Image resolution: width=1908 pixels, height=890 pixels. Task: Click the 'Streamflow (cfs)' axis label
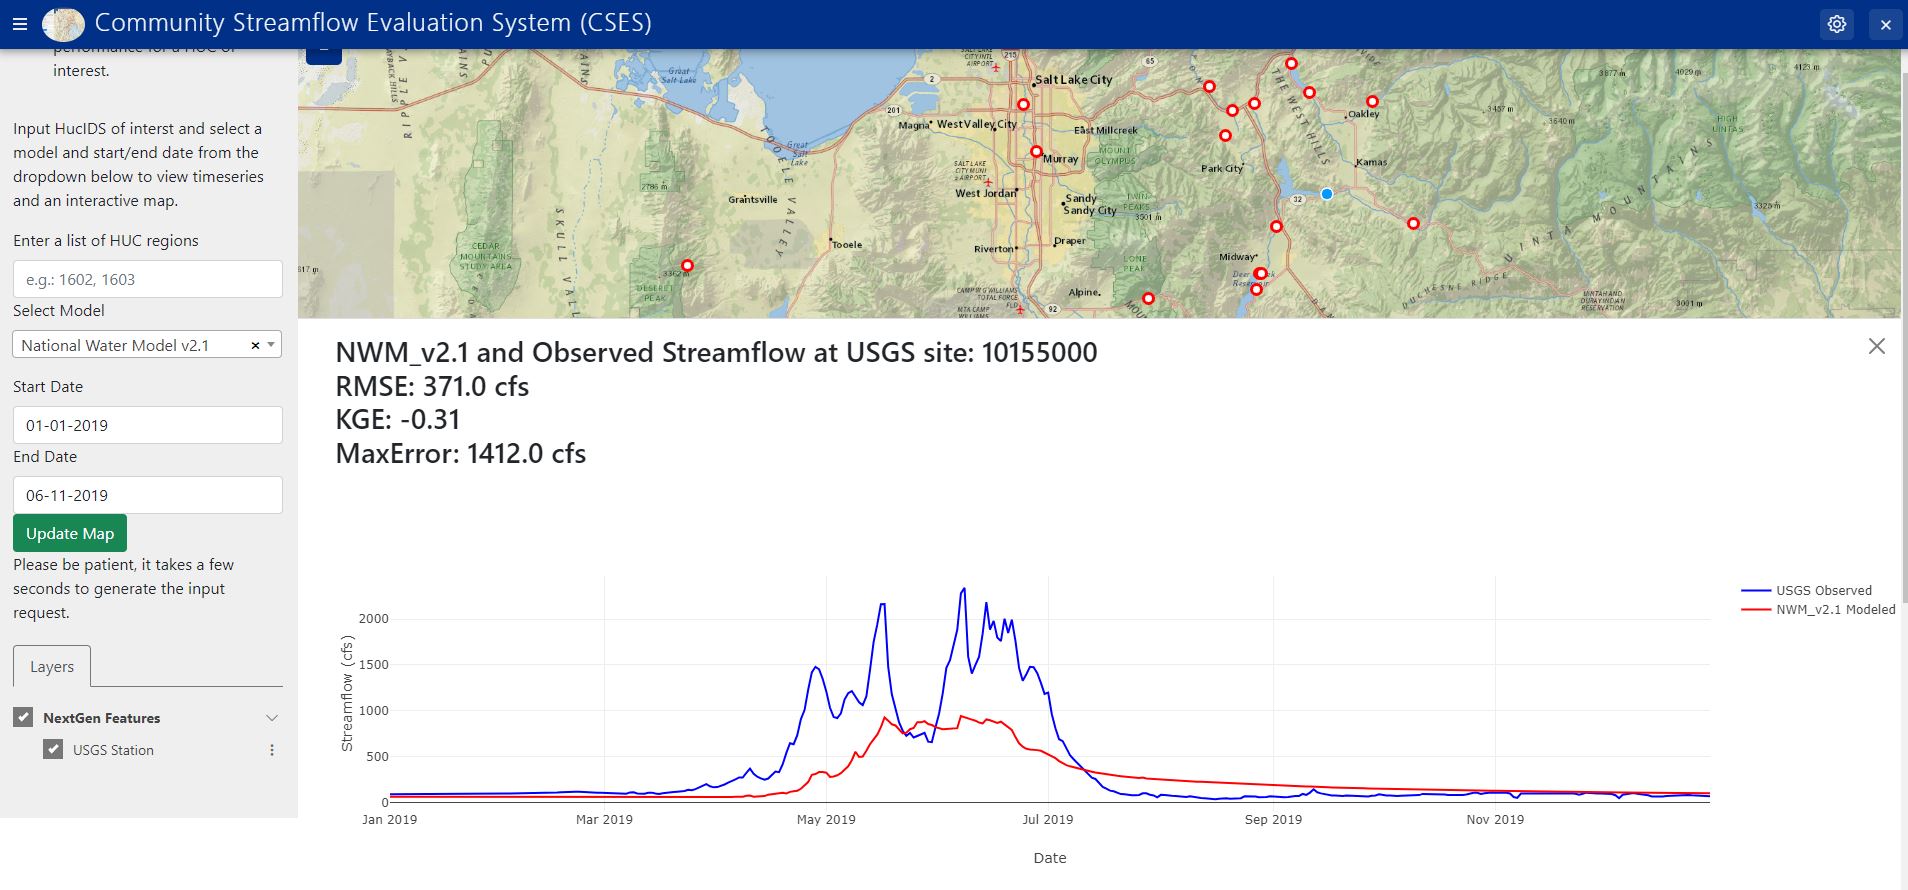[347, 695]
